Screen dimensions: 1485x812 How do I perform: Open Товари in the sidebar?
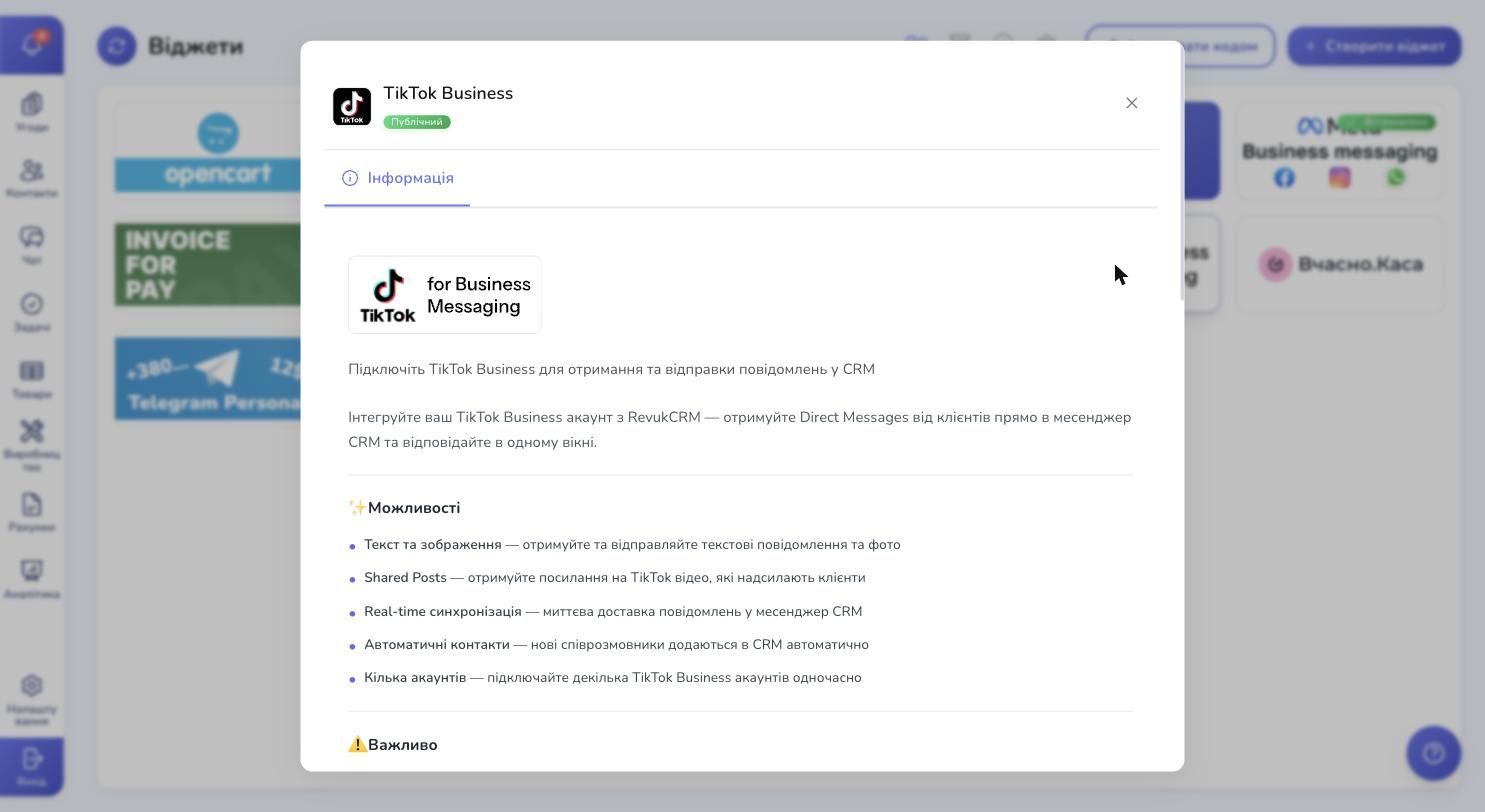(x=32, y=379)
